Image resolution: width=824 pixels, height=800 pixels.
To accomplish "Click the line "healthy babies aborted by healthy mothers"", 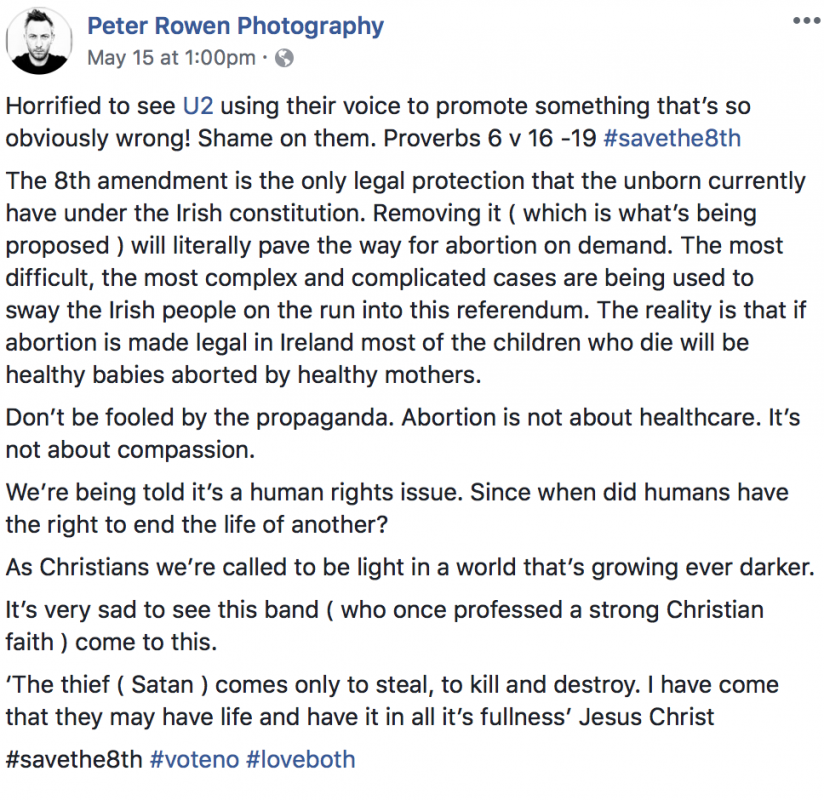I will pos(243,375).
